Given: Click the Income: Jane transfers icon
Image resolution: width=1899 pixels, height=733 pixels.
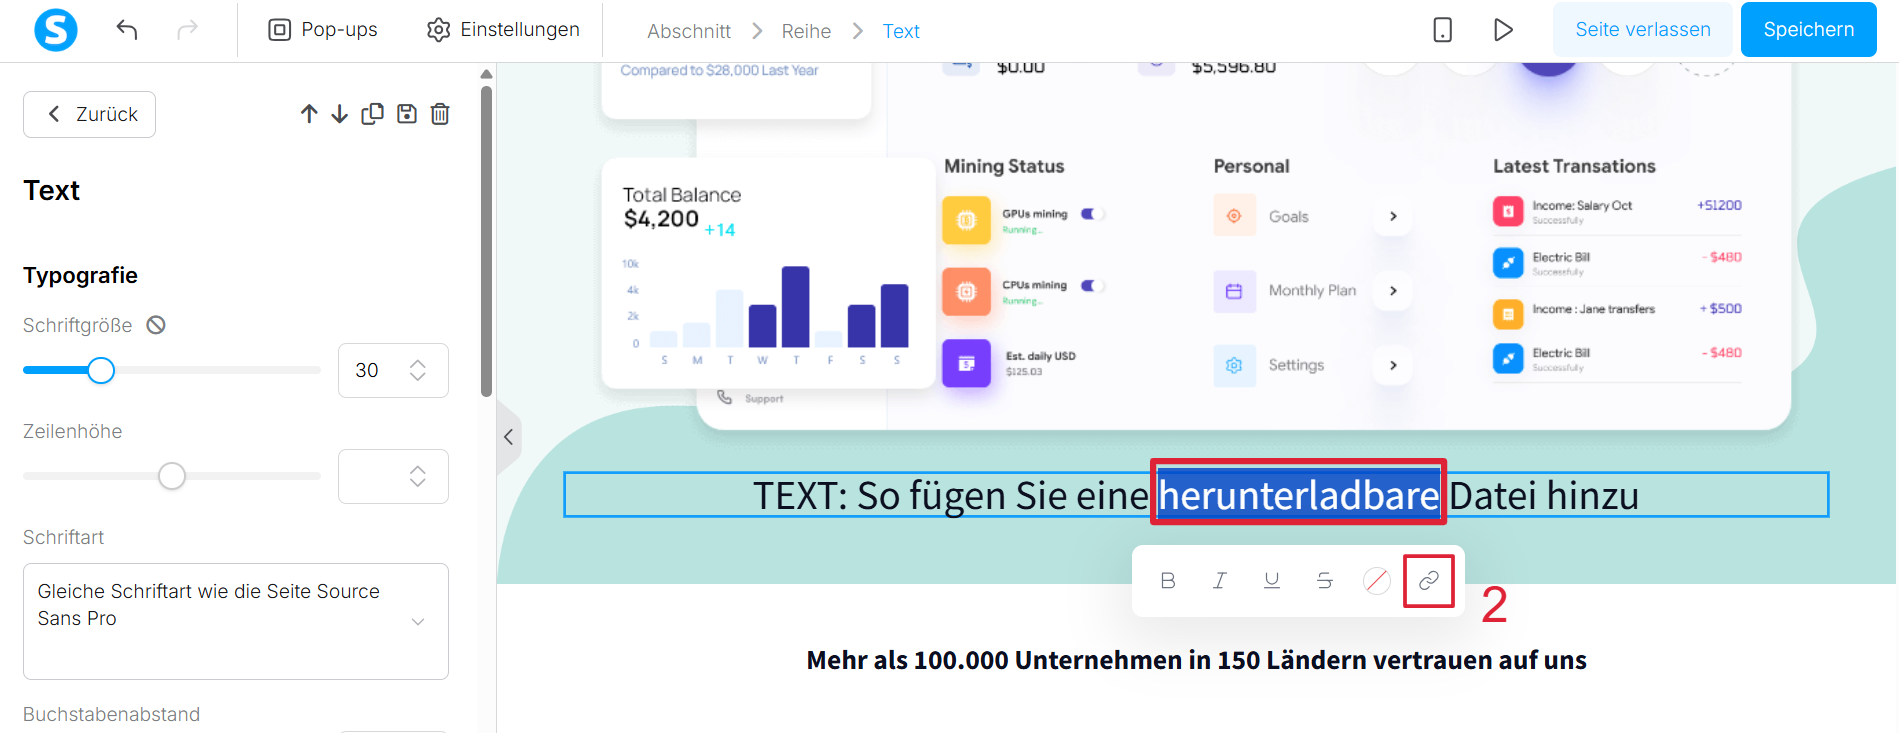Looking at the screenshot, I should pos(1508,314).
